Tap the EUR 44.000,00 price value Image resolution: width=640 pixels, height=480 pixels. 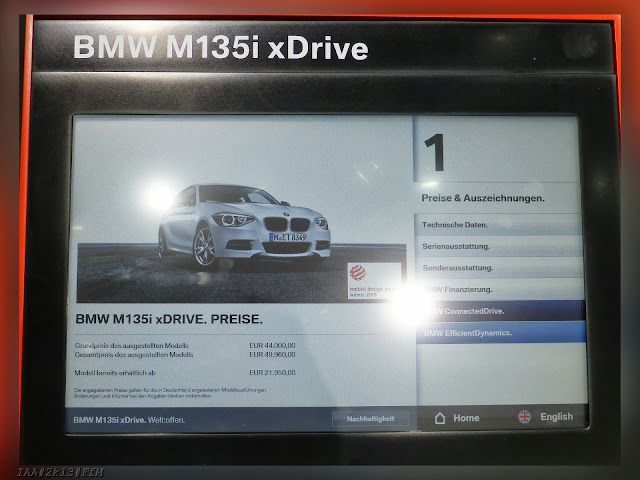[x=272, y=345]
